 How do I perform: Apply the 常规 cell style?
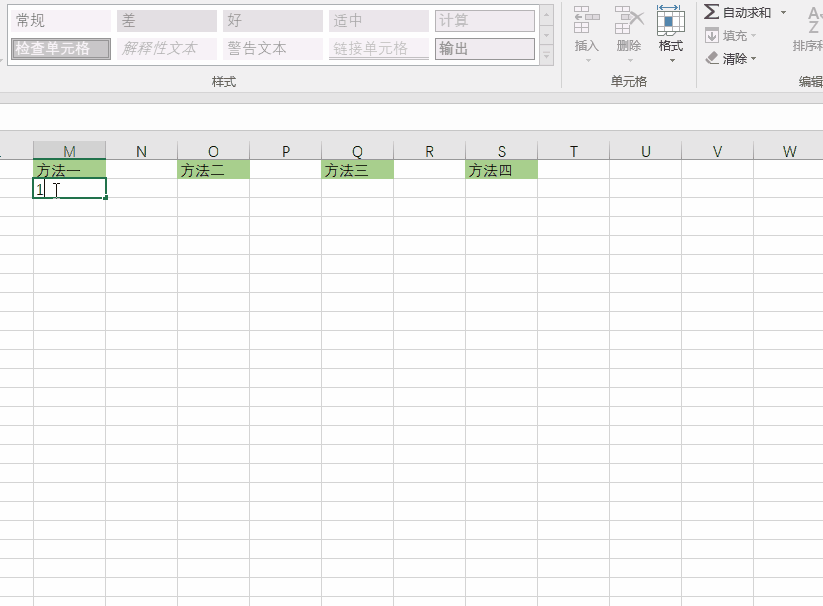pos(60,20)
